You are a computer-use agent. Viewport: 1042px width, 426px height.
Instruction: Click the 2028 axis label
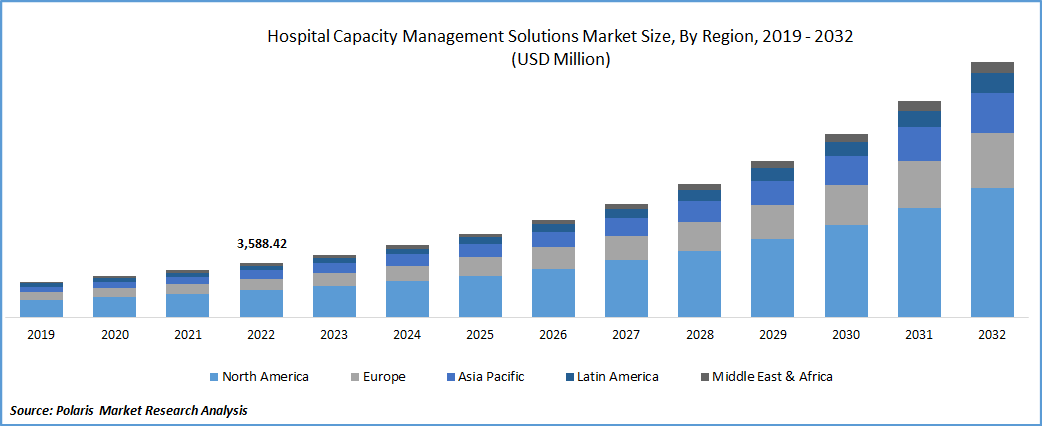coord(699,335)
